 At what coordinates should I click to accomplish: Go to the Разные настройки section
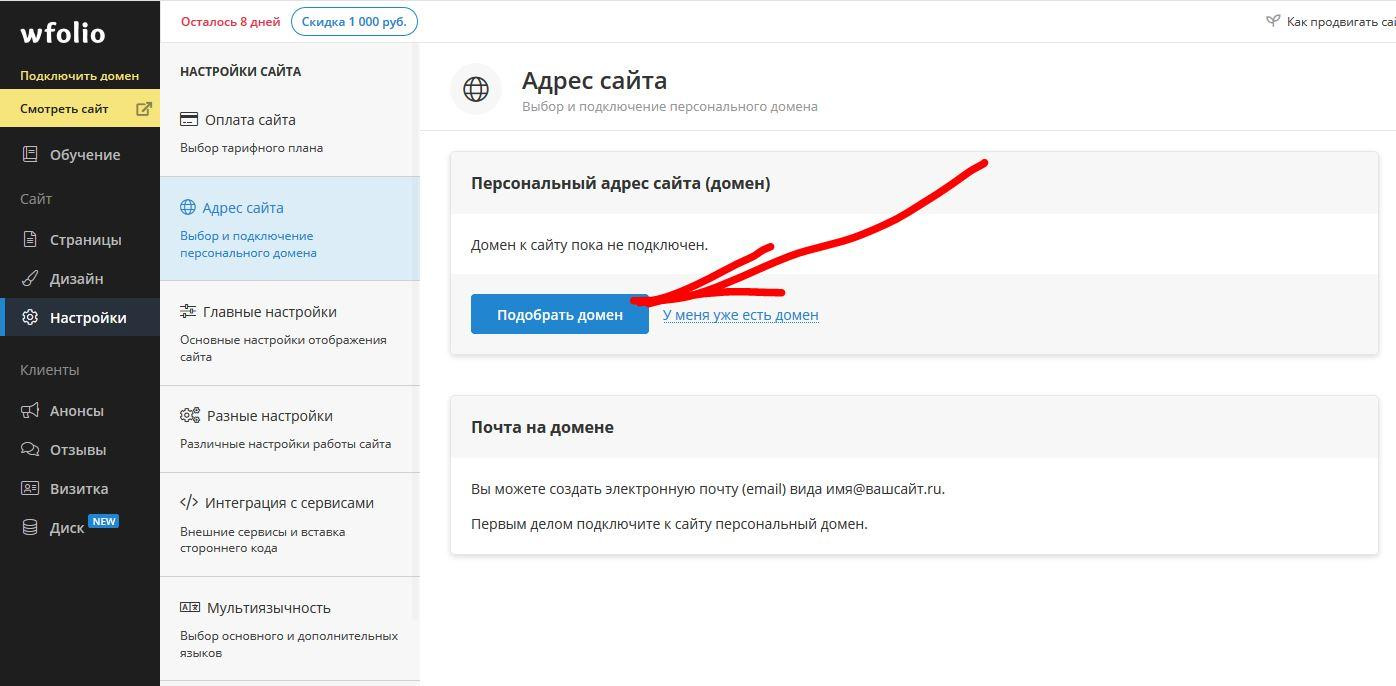[269, 416]
